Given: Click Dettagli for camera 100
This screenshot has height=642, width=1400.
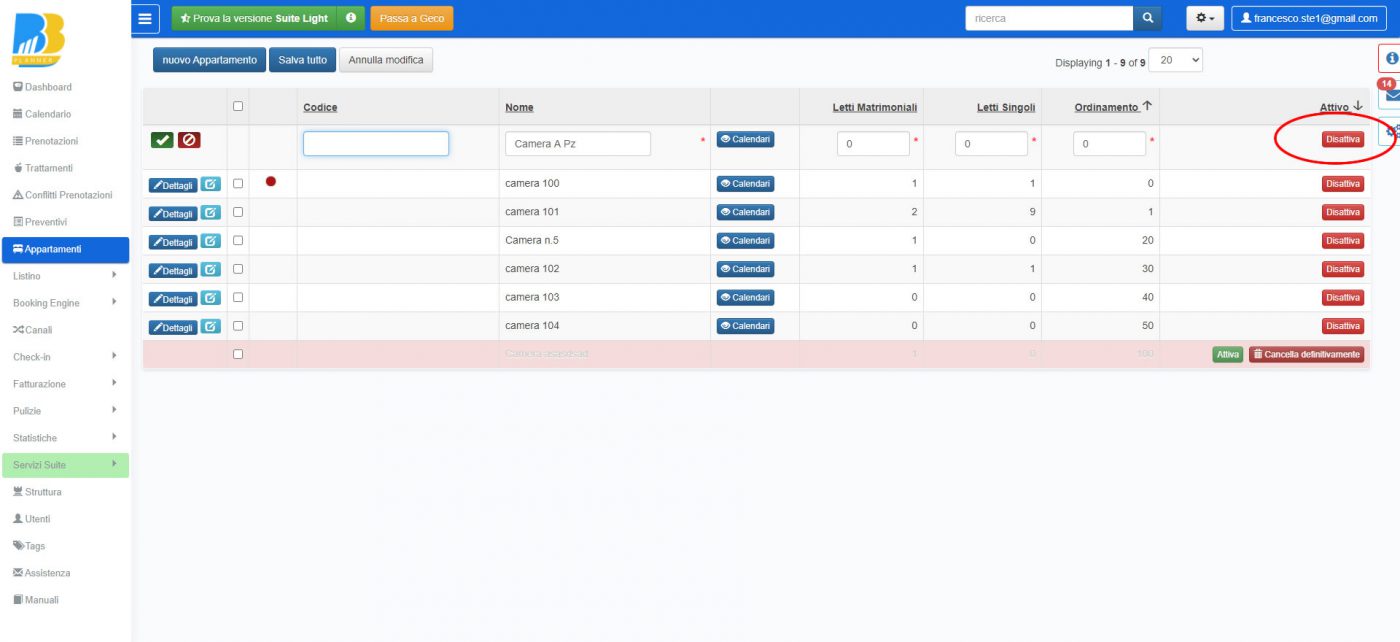Looking at the screenshot, I should tap(173, 185).
